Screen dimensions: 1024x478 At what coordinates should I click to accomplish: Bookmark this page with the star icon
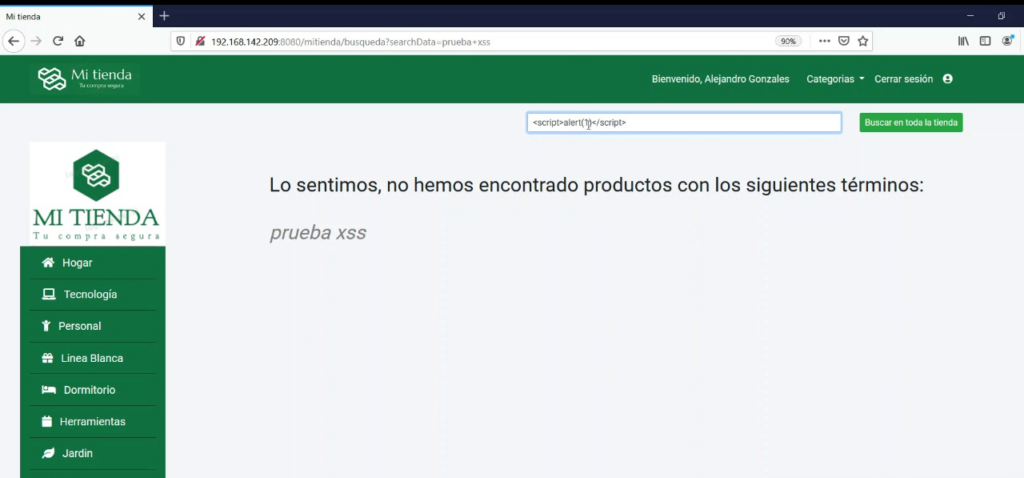[863, 41]
